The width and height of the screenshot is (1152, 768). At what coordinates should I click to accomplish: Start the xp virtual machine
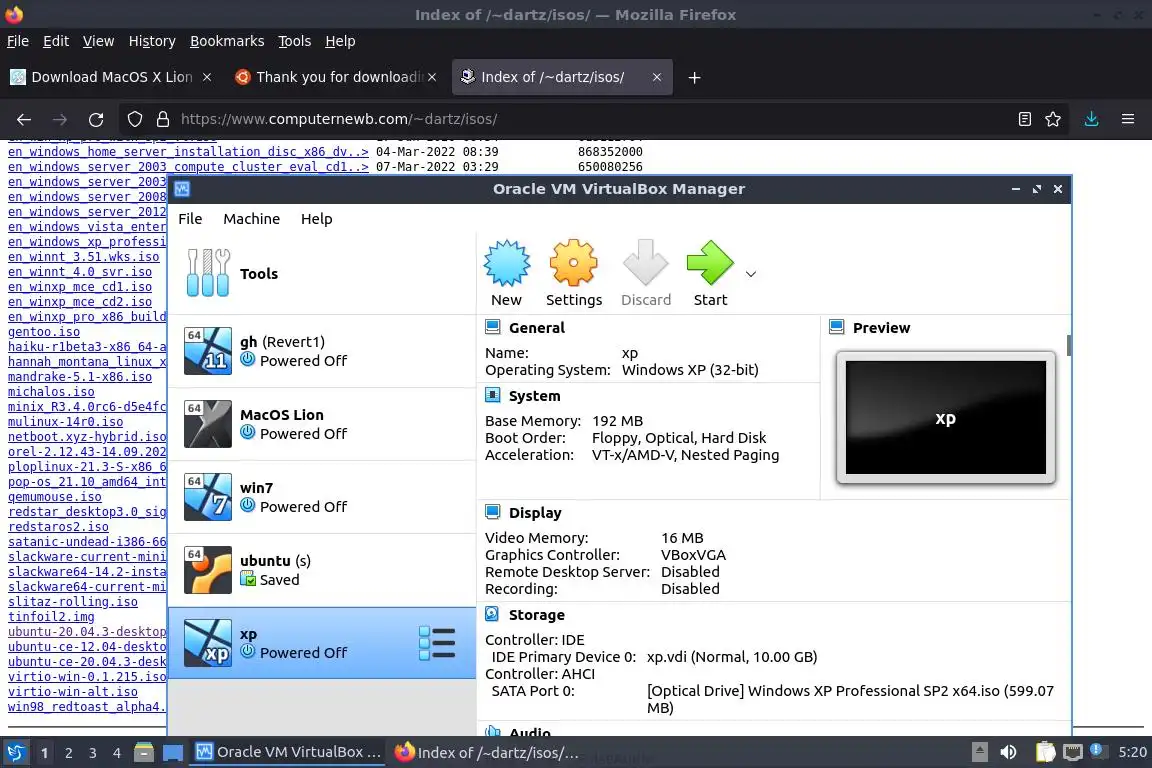point(710,273)
